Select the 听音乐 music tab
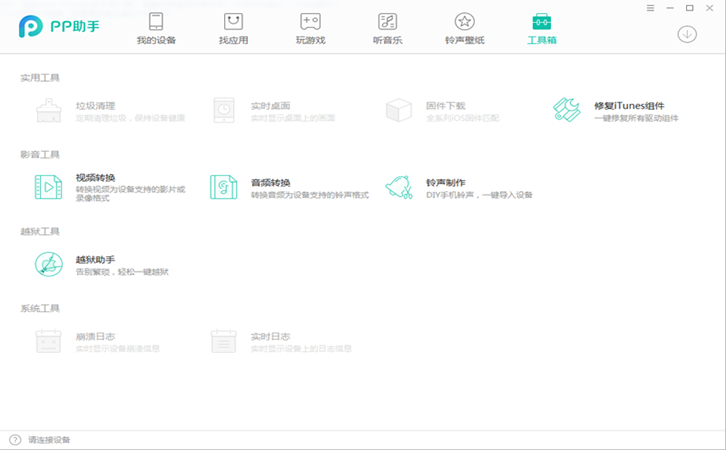 (387, 29)
